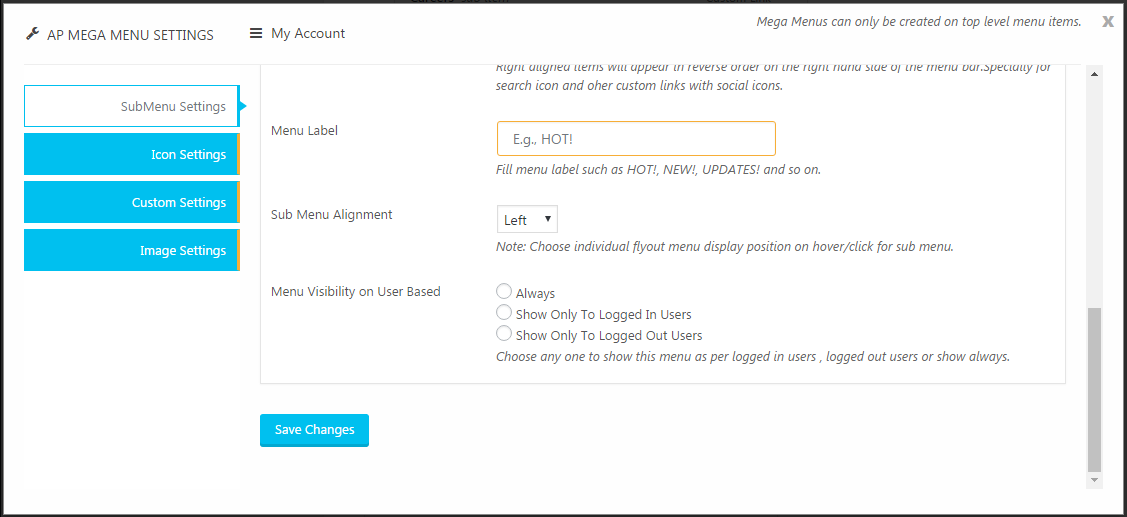Select the Always visibility radio button
The width and height of the screenshot is (1127, 517).
(504, 291)
